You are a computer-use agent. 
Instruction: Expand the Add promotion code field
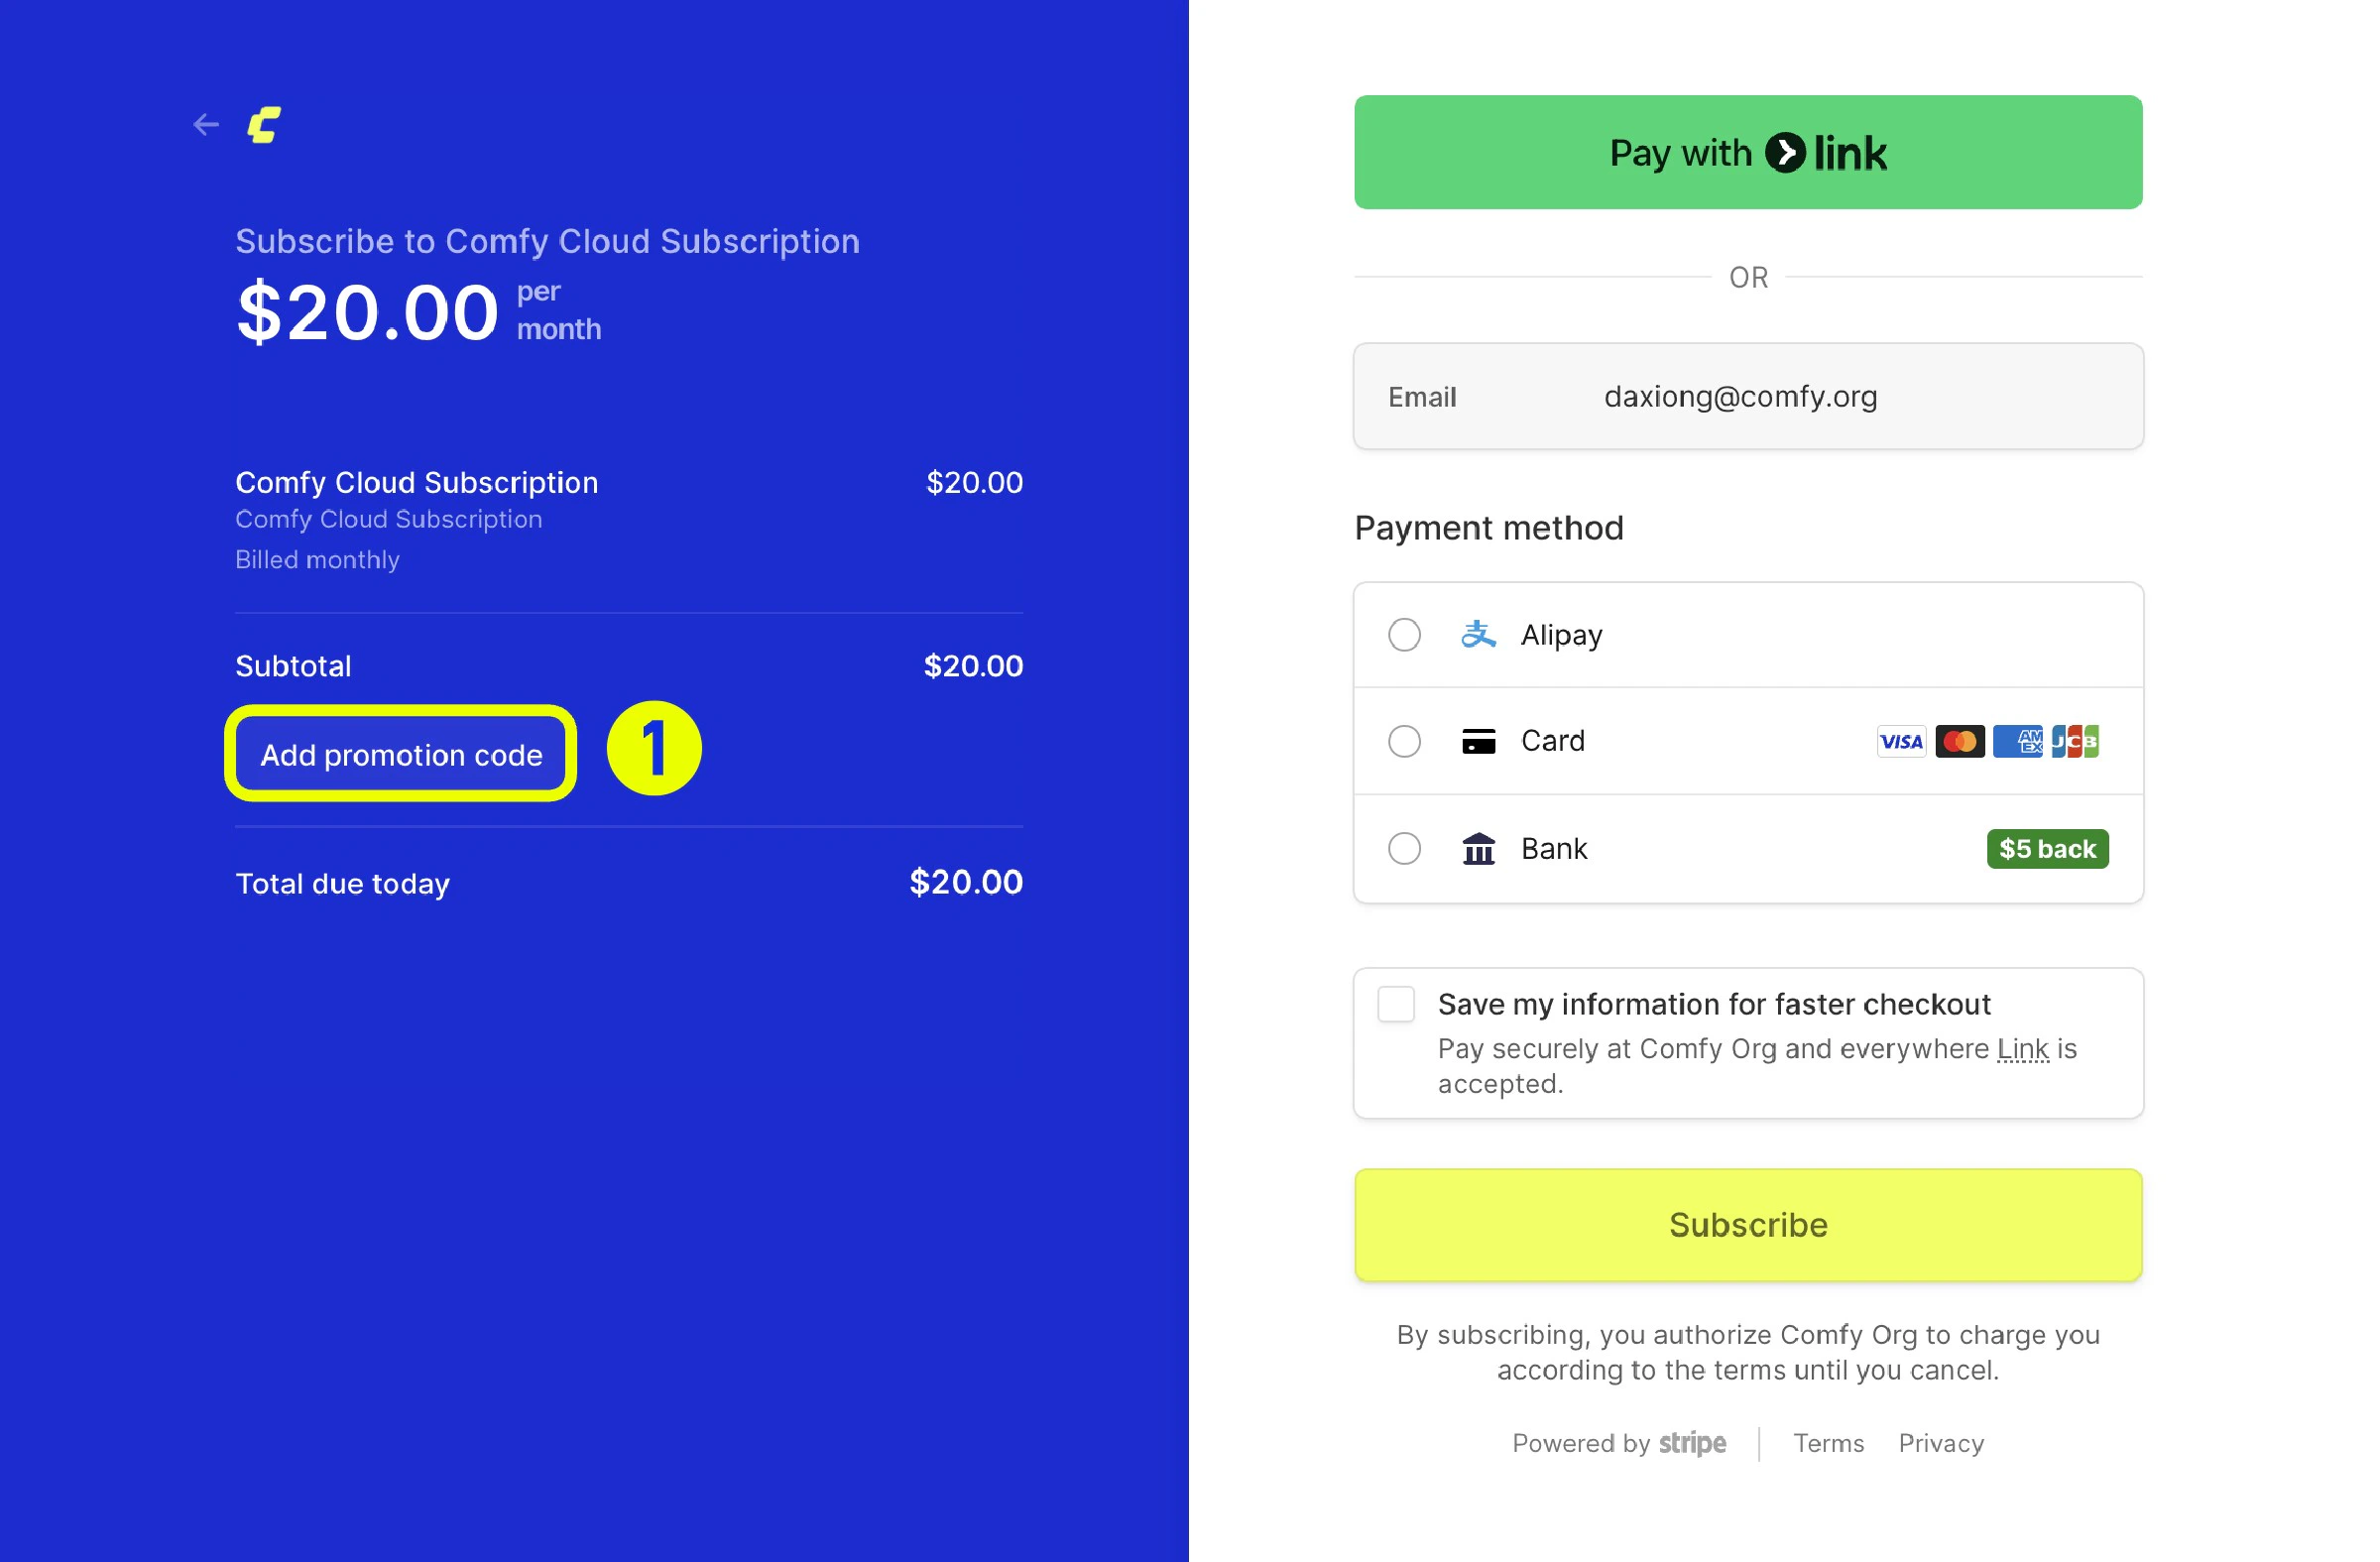point(400,754)
